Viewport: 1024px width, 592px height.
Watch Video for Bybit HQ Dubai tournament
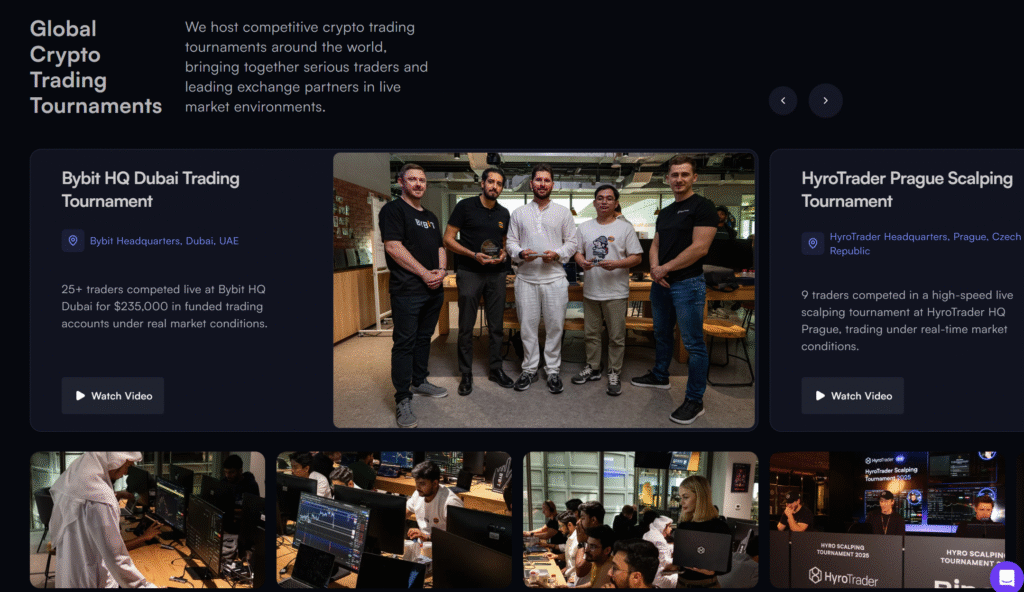[x=112, y=395]
